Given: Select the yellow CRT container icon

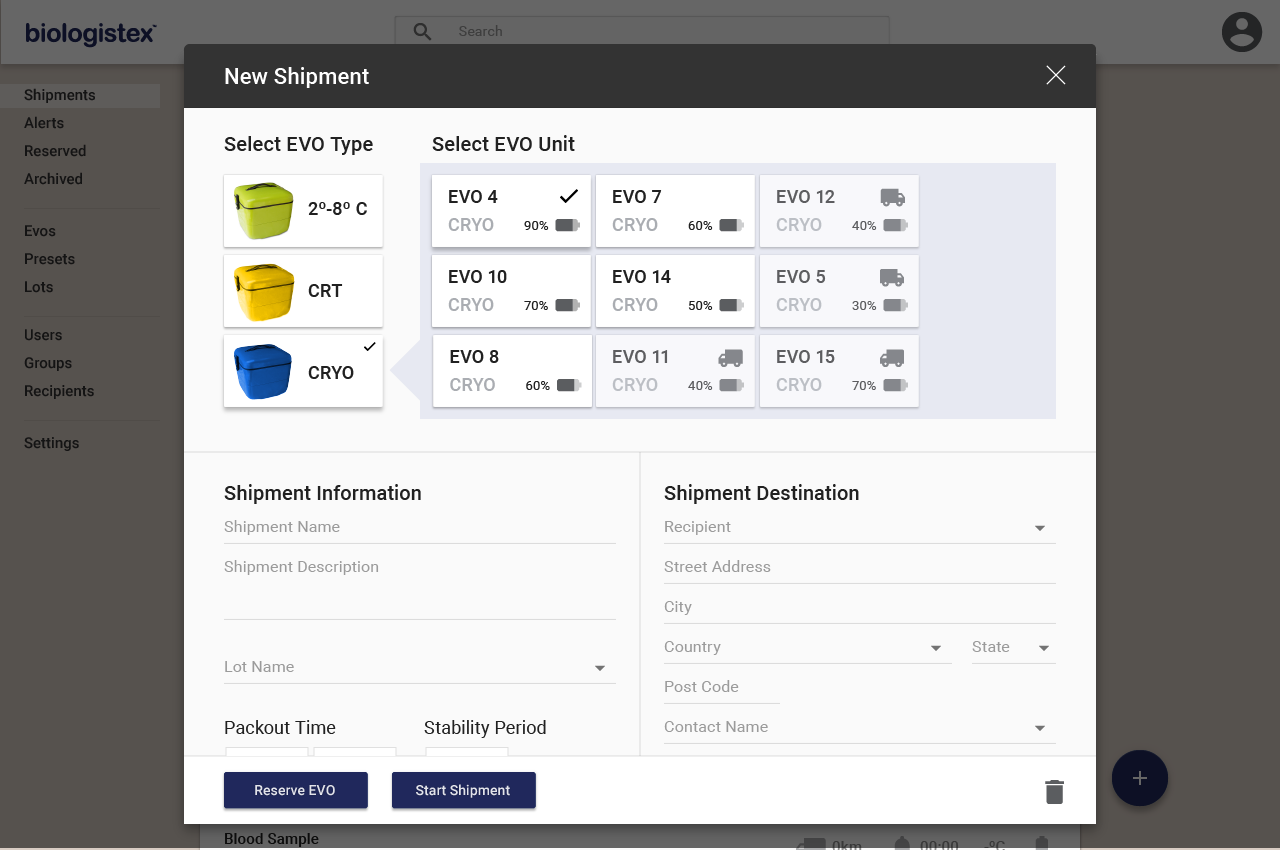Looking at the screenshot, I should pyautogui.click(x=262, y=290).
